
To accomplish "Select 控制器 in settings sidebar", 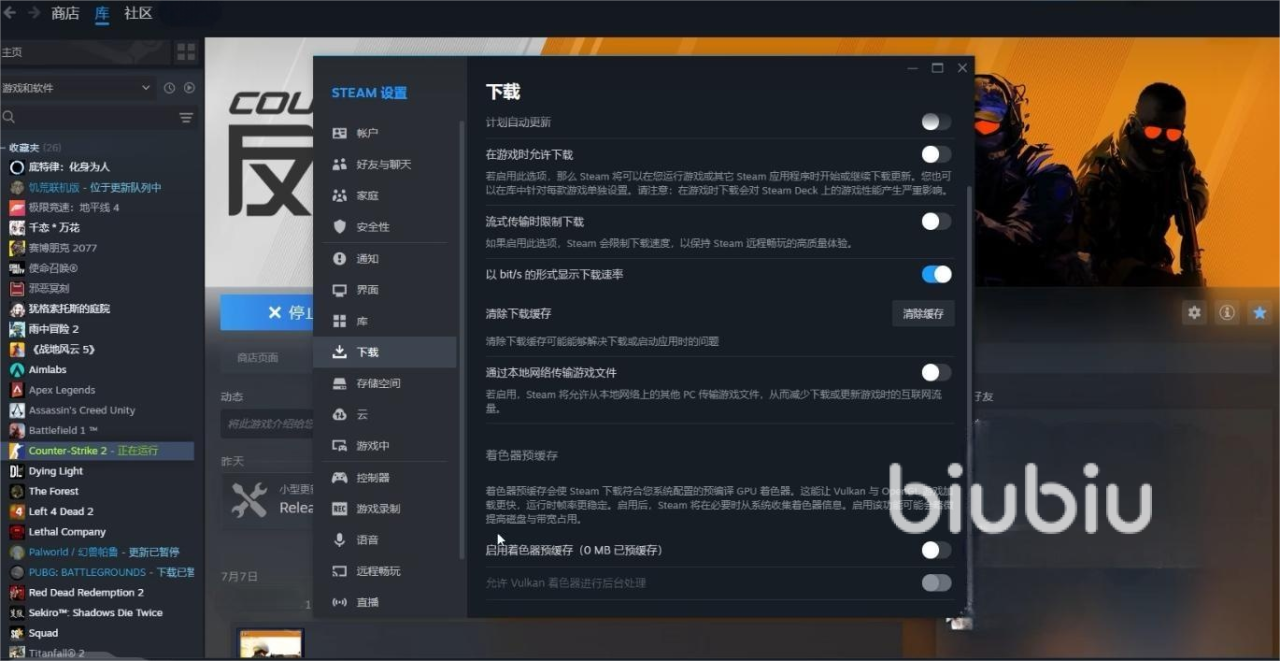I will [373, 477].
